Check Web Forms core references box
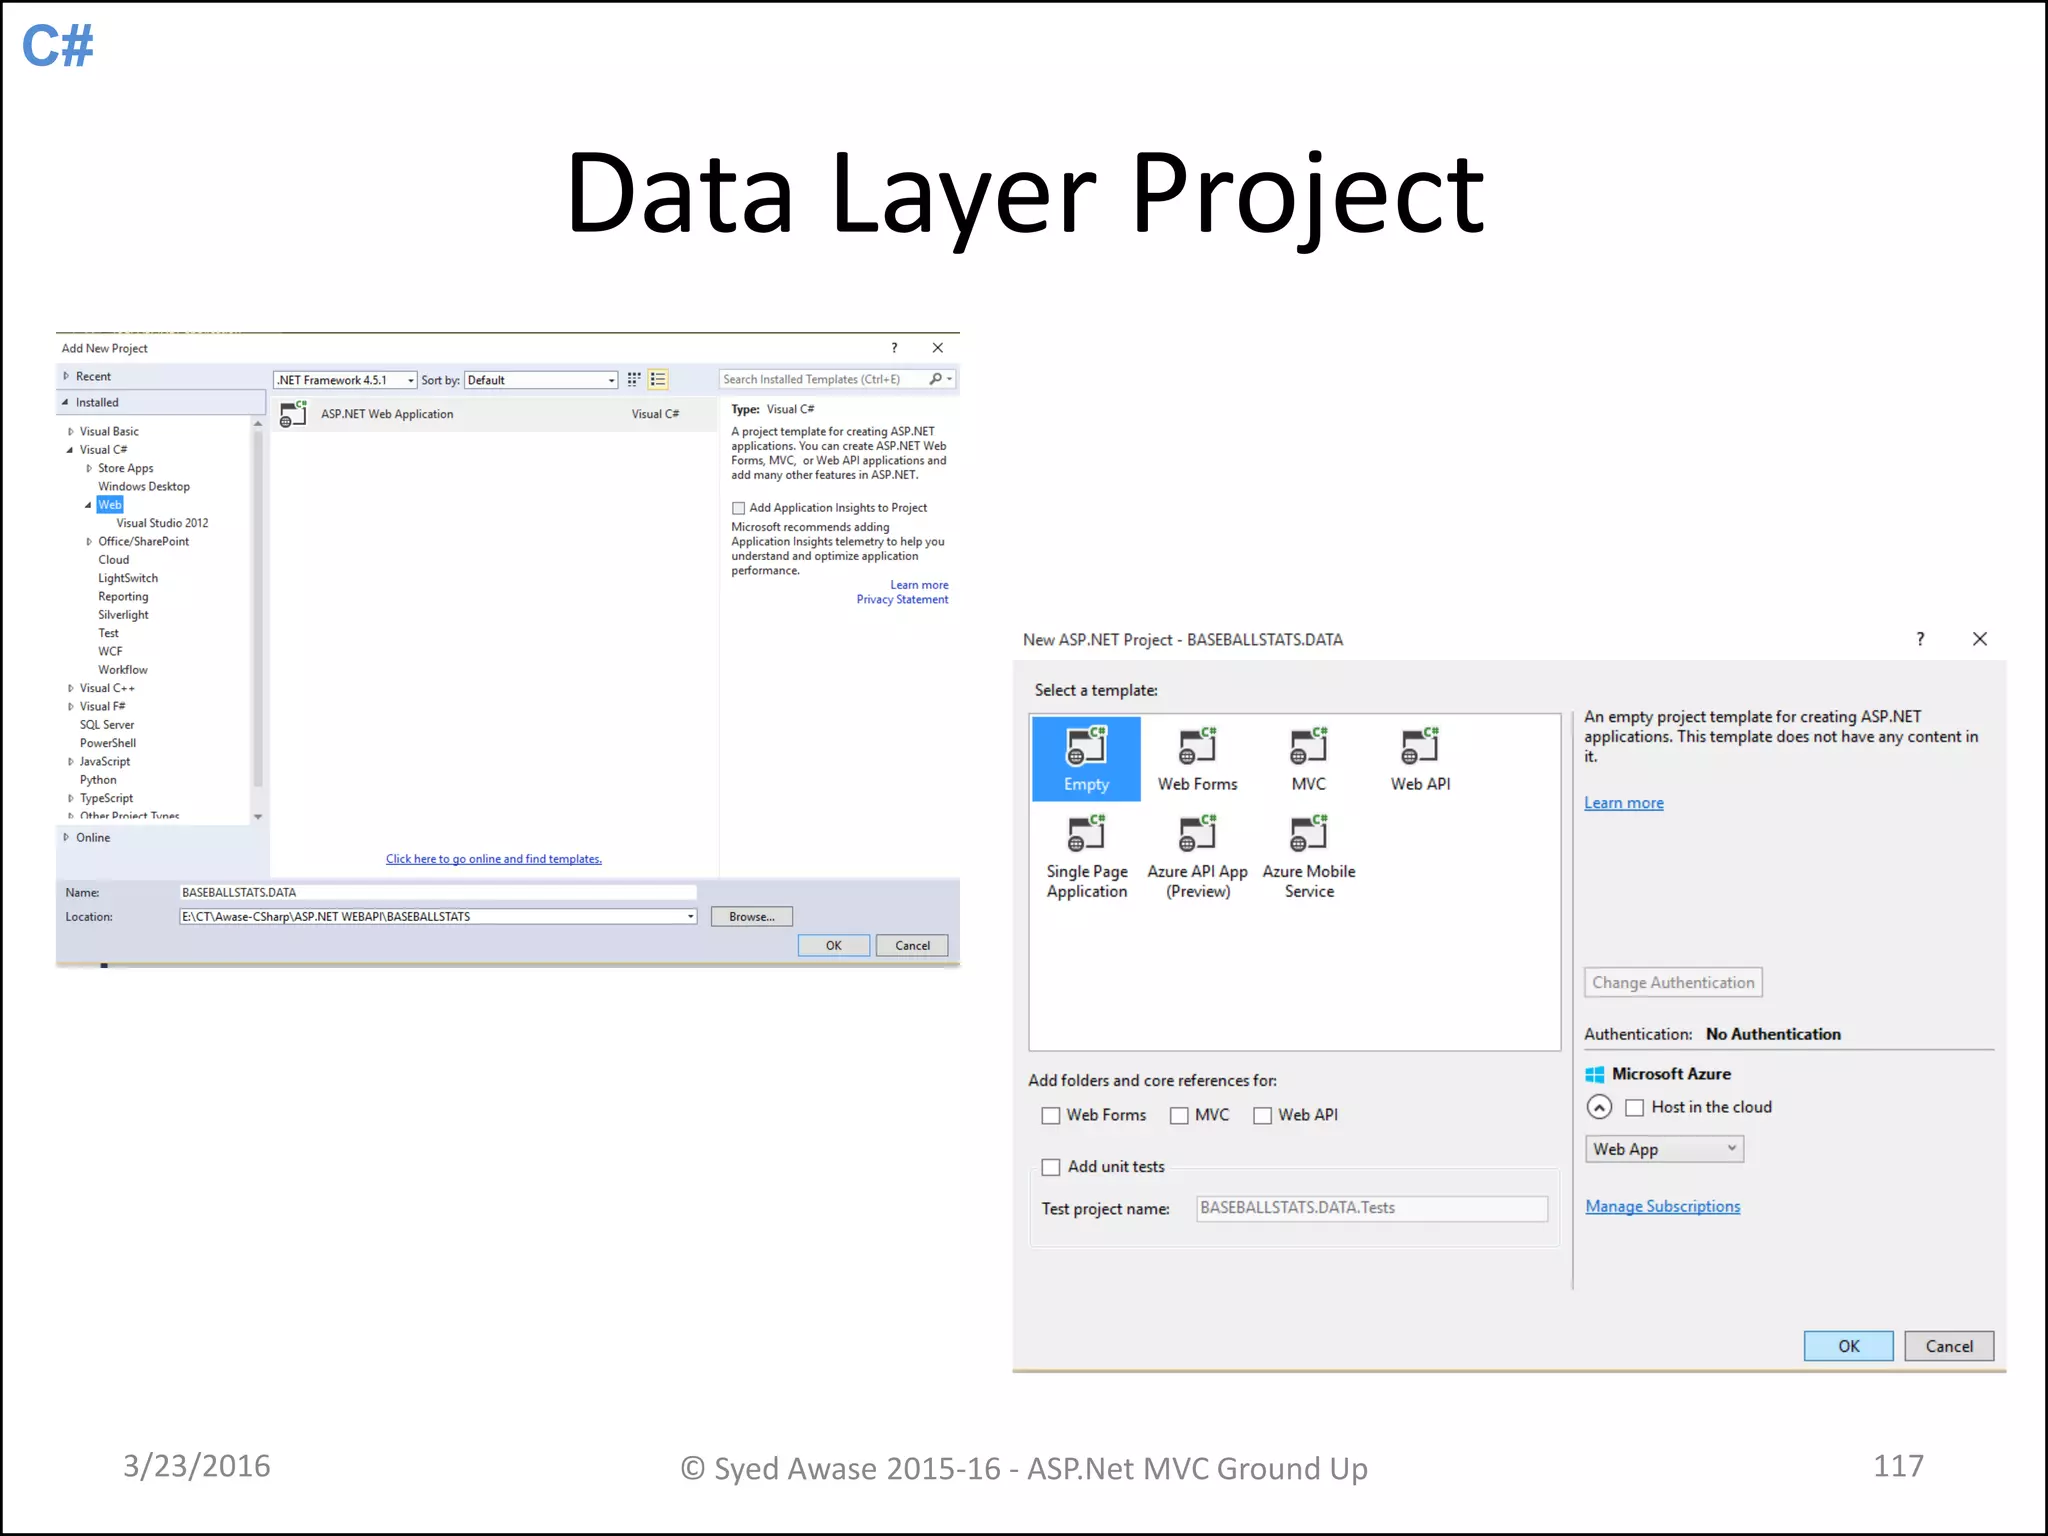This screenshot has height=1536, width=2048. coord(1050,1115)
